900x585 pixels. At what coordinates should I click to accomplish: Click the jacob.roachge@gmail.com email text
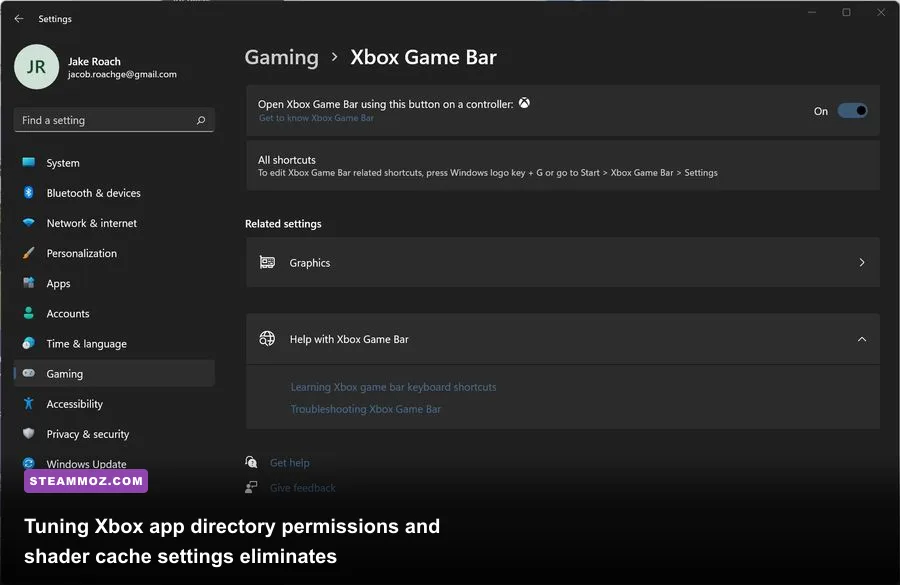[x=122, y=74]
